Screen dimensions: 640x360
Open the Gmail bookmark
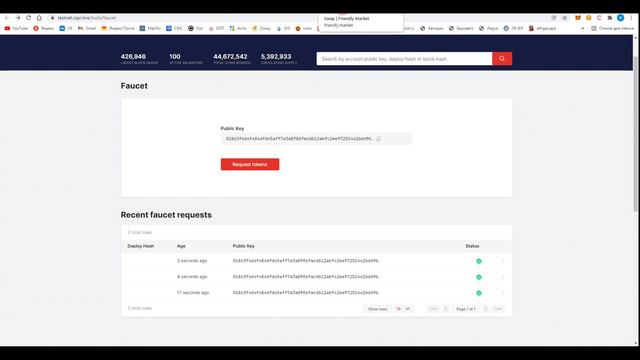[x=87, y=29]
